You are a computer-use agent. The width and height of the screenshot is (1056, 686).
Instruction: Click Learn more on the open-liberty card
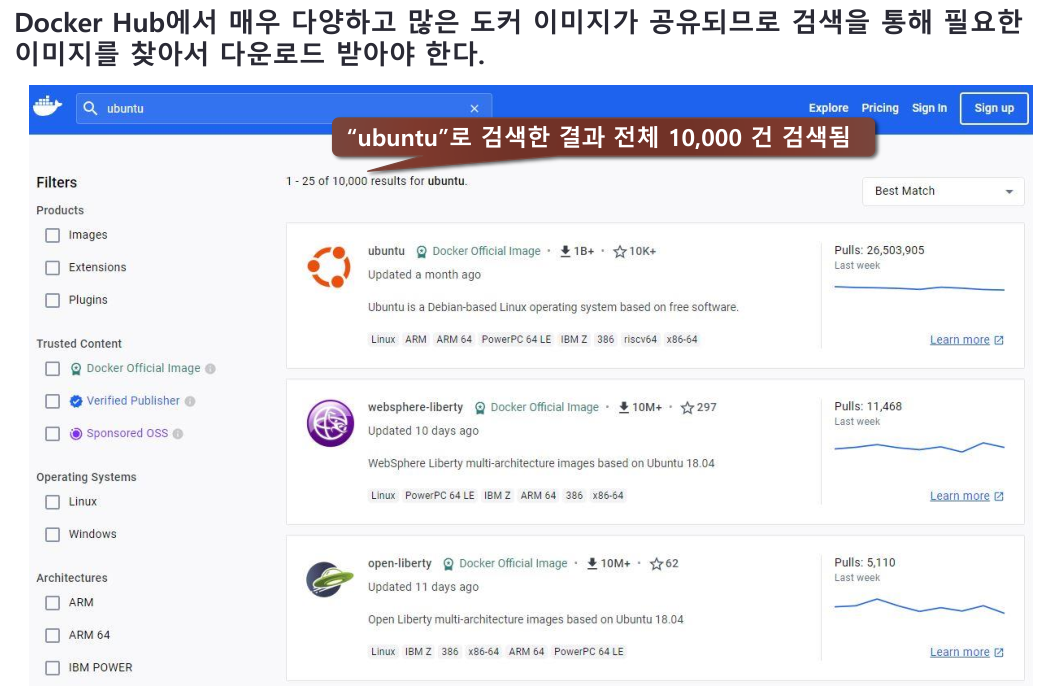click(x=960, y=652)
